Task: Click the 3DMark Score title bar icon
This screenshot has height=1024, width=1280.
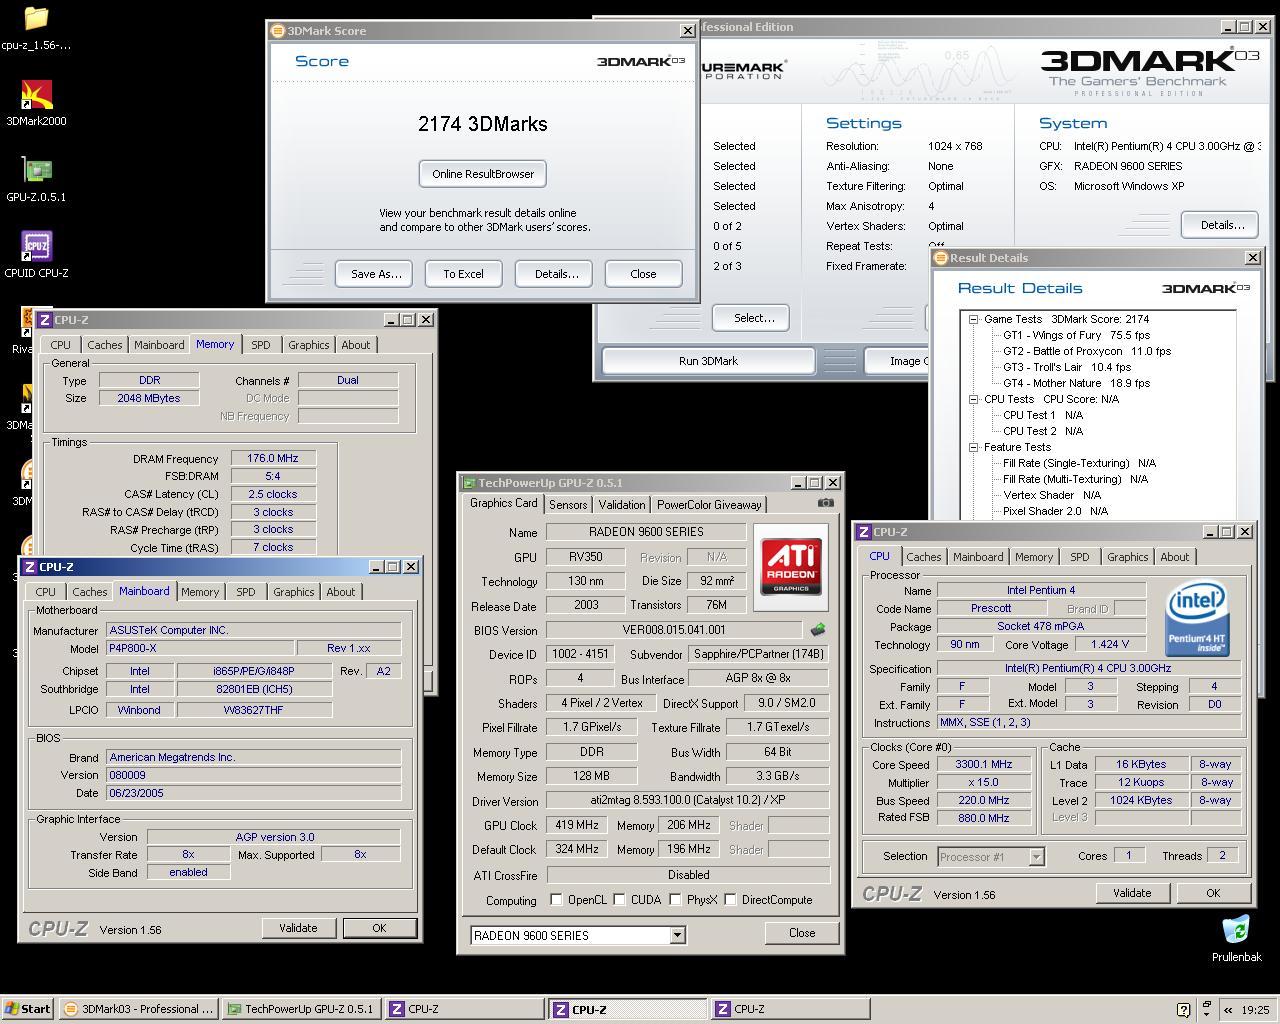Action: [279, 31]
